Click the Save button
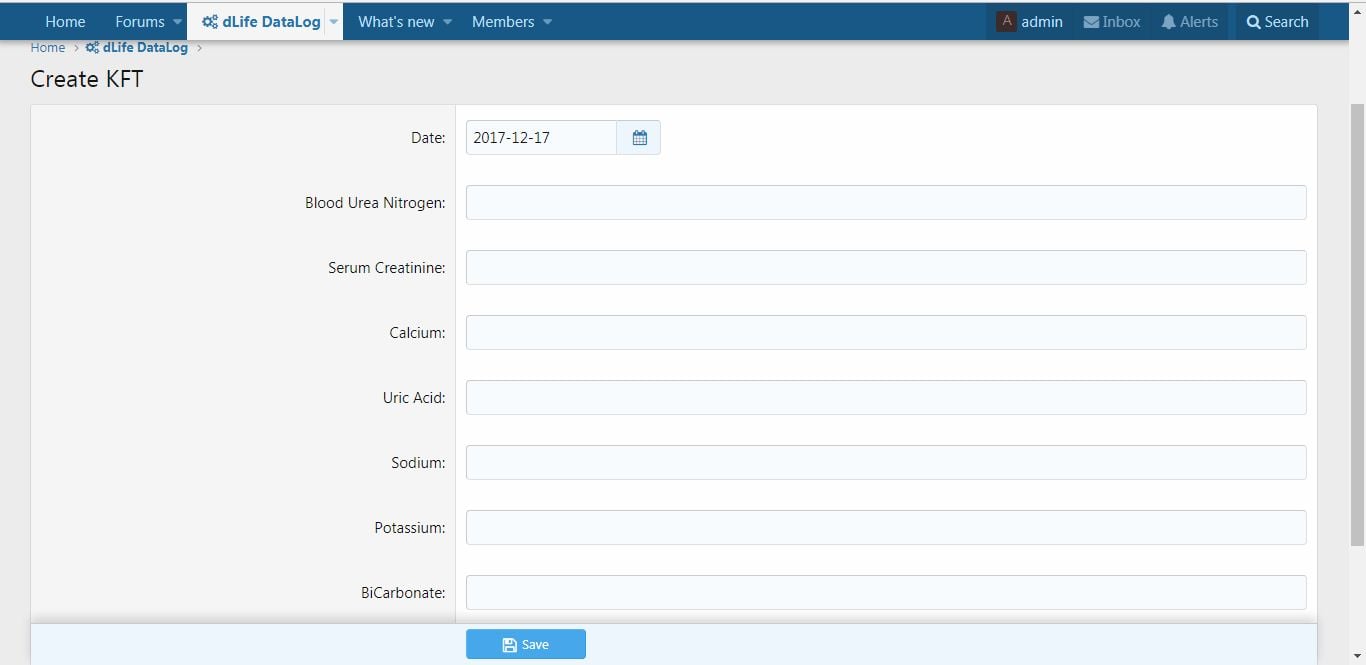Screen dimensions: 1366x665 click(x=526, y=644)
